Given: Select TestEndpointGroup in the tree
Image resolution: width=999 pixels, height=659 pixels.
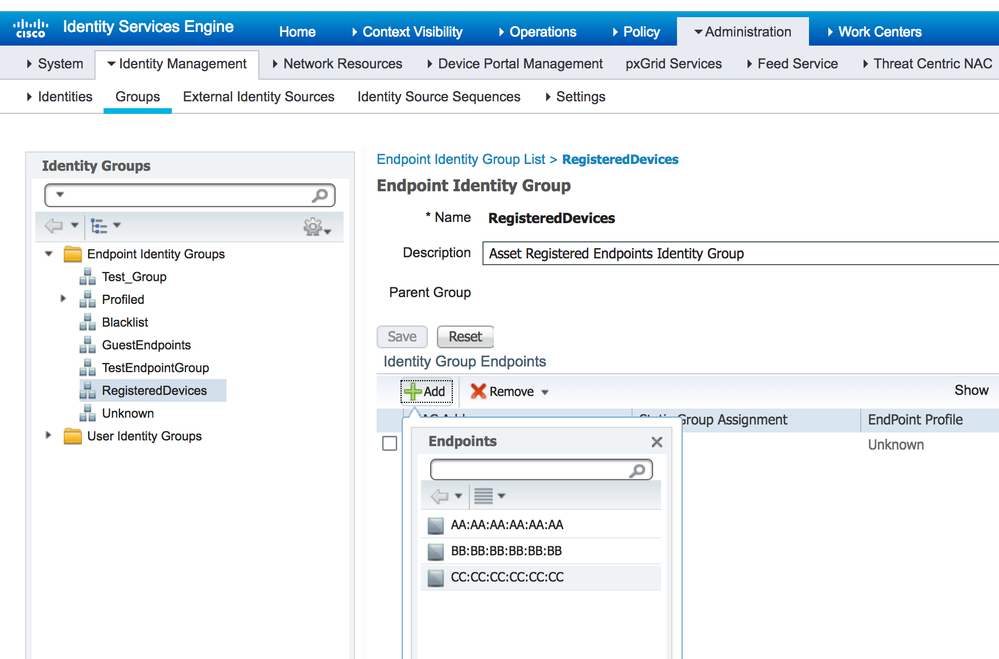Looking at the screenshot, I should tap(155, 368).
